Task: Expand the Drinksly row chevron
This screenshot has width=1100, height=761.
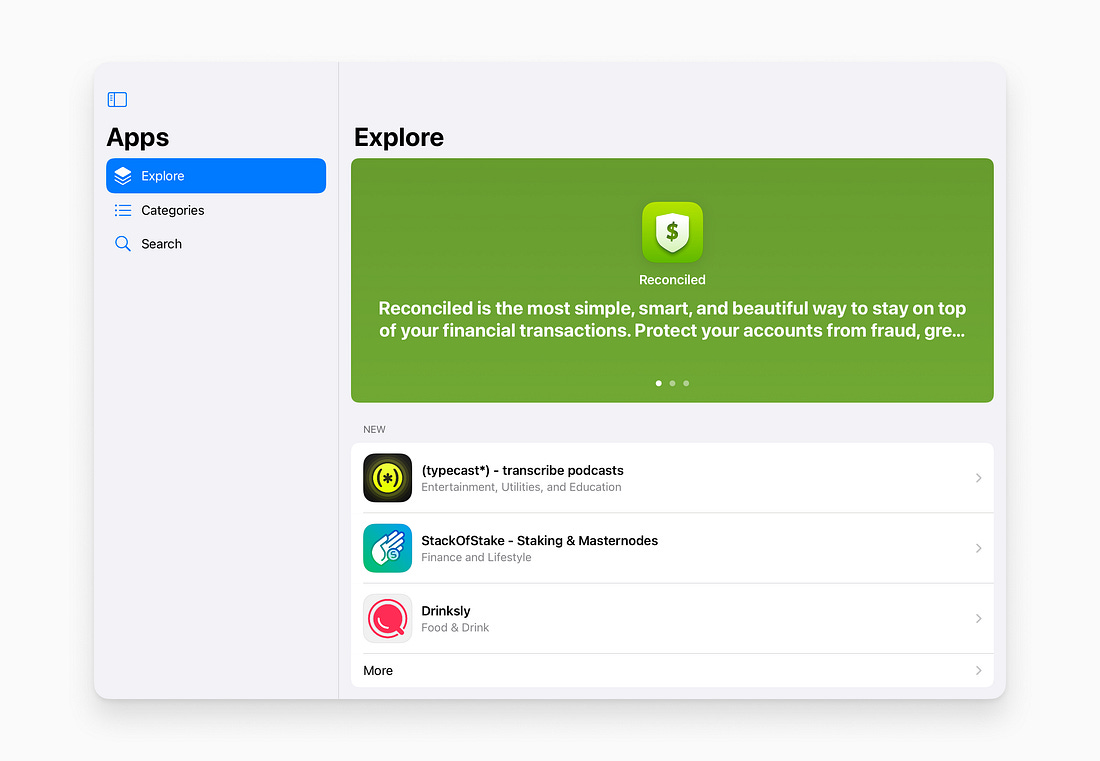Action: coord(978,619)
